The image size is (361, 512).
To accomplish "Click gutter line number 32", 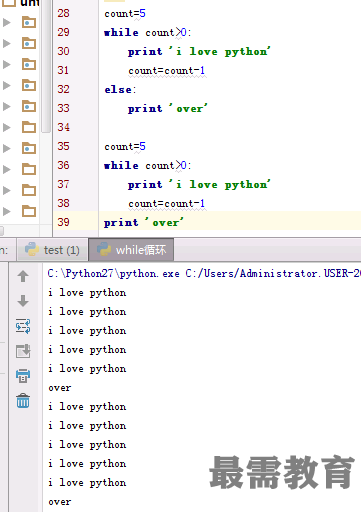I will 63,89.
